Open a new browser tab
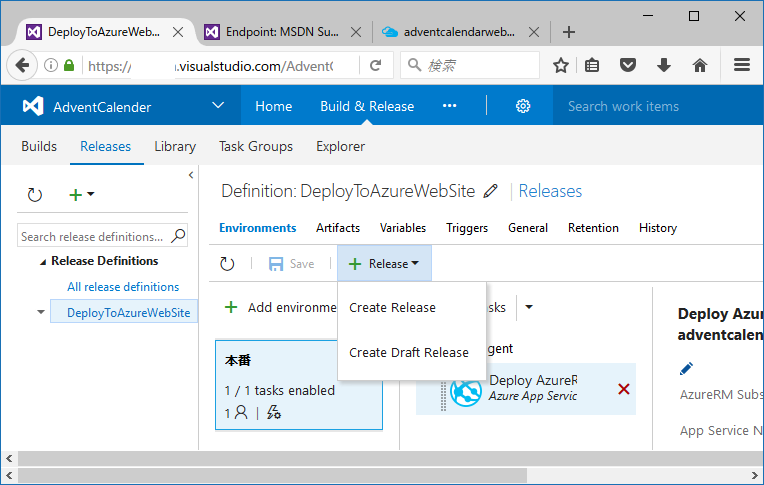This screenshot has height=485, width=764. [569, 32]
